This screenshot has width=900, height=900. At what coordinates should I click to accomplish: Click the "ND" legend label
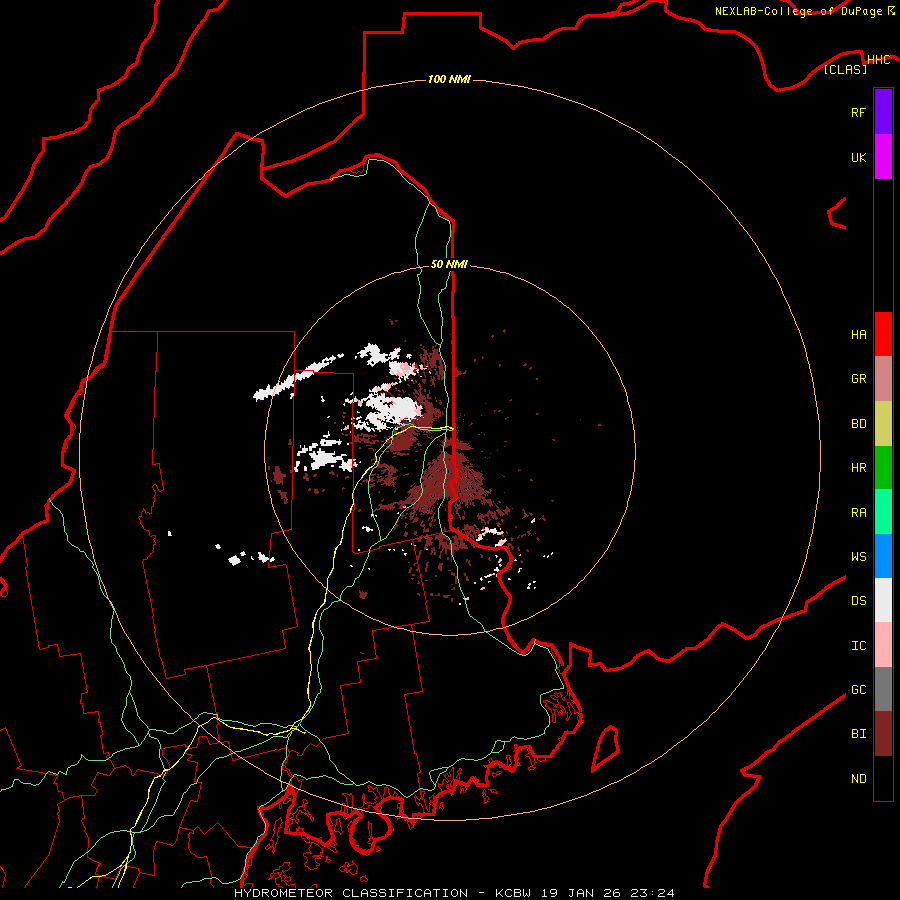click(x=858, y=779)
